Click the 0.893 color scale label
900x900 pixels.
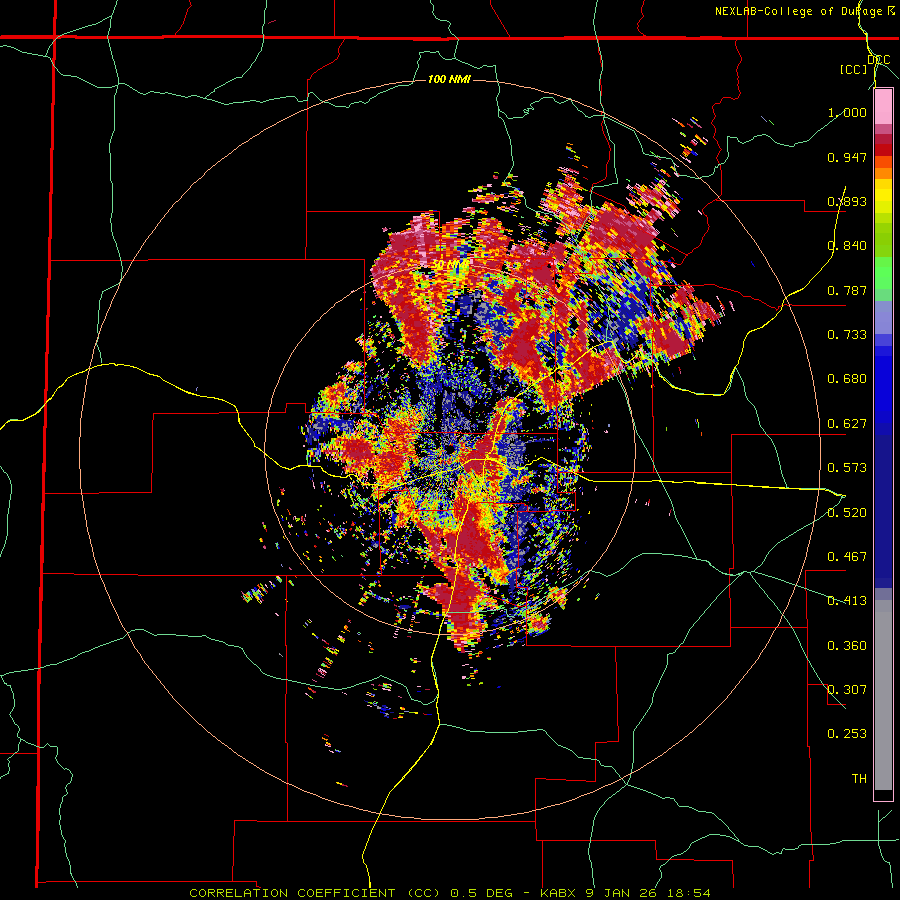(847, 201)
